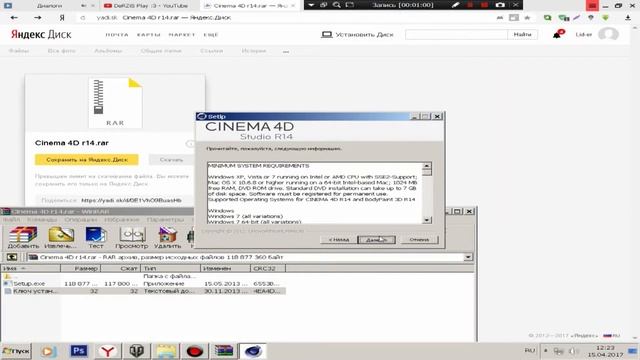640x360 pixels.
Task: Click the yellow Сохранить на Яндекс.Диск button
Action: 87,160
